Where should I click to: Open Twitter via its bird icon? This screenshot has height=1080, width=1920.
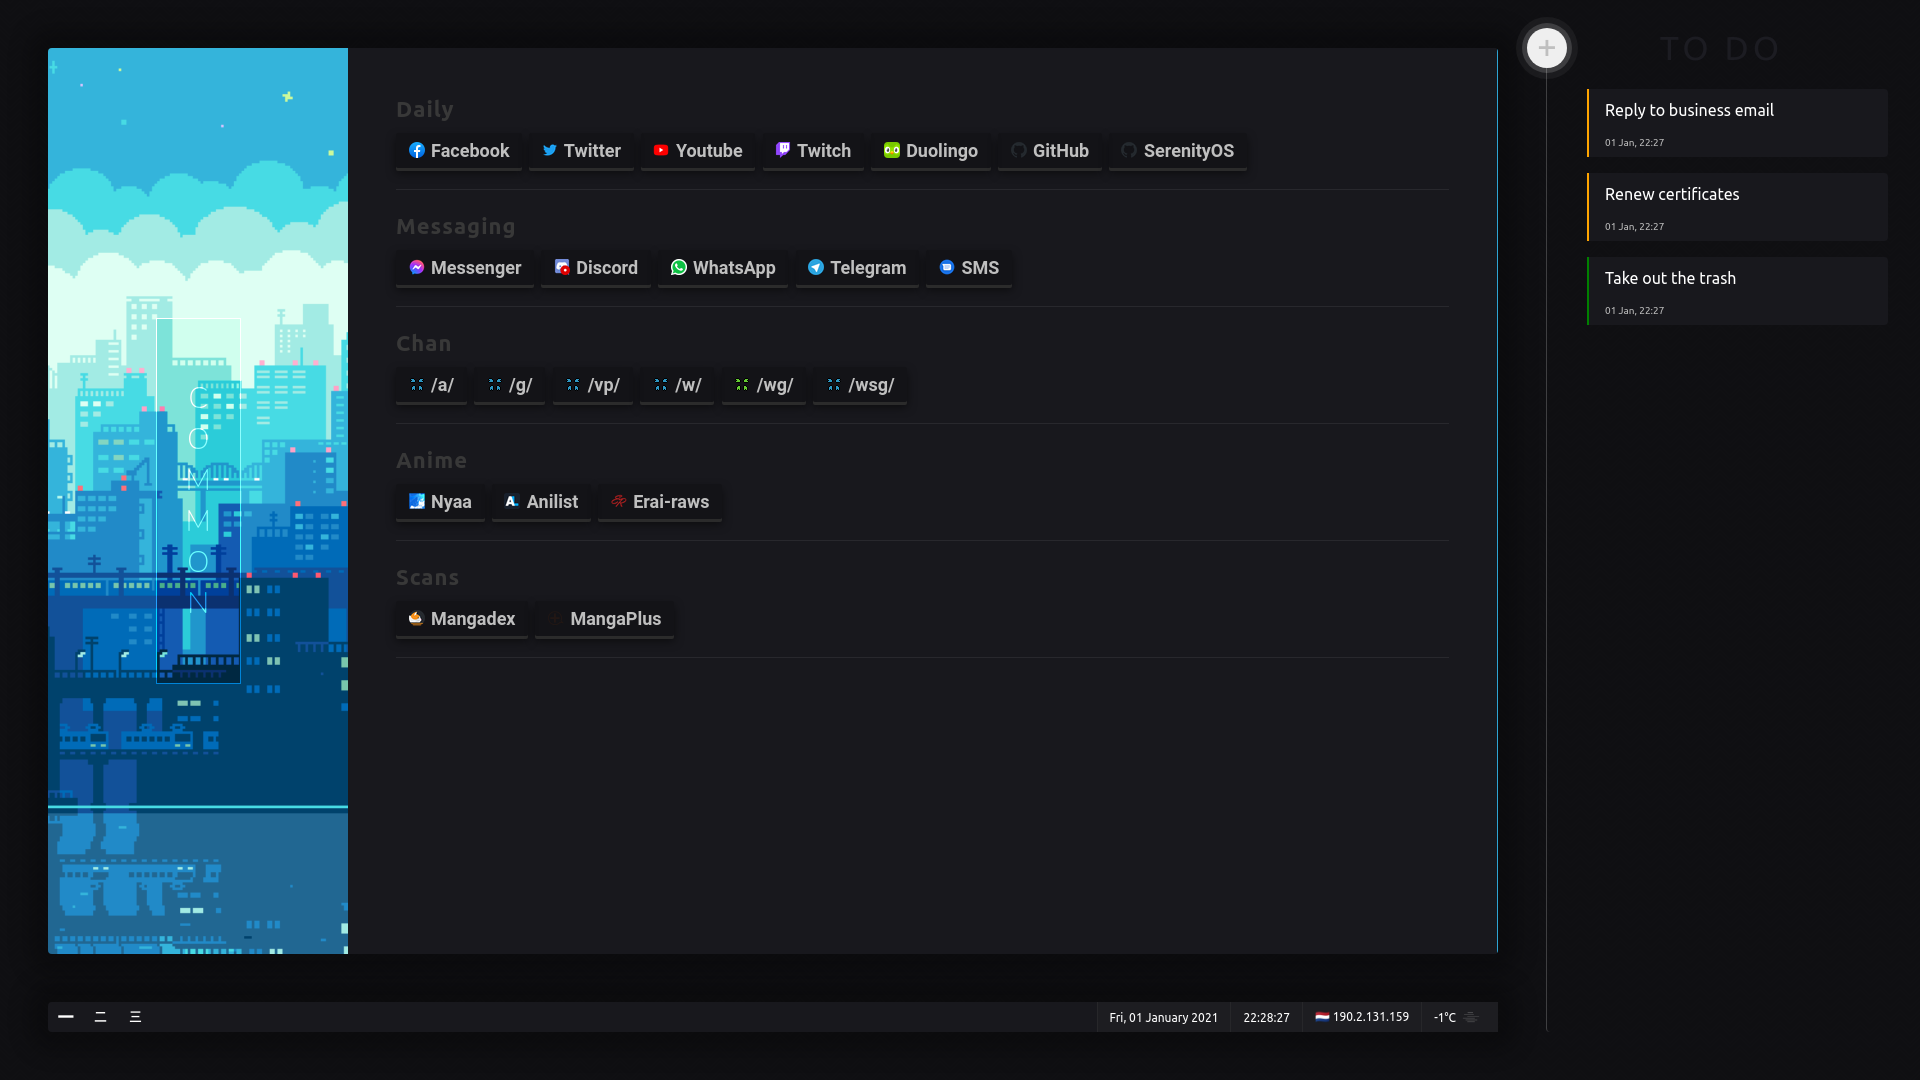(550, 151)
